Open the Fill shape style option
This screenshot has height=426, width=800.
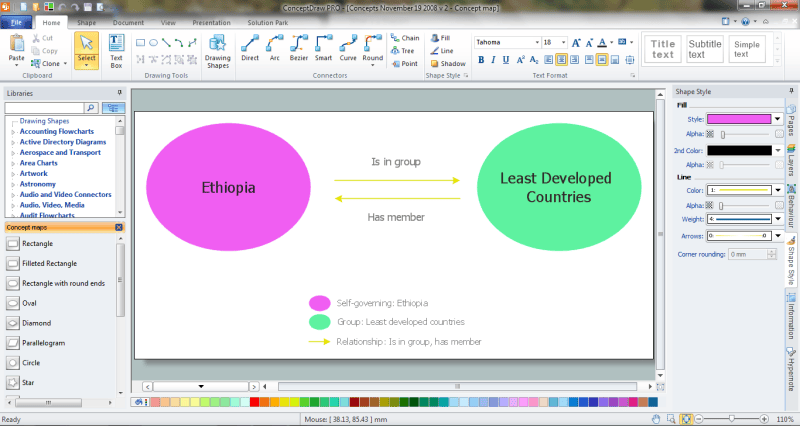click(x=440, y=38)
